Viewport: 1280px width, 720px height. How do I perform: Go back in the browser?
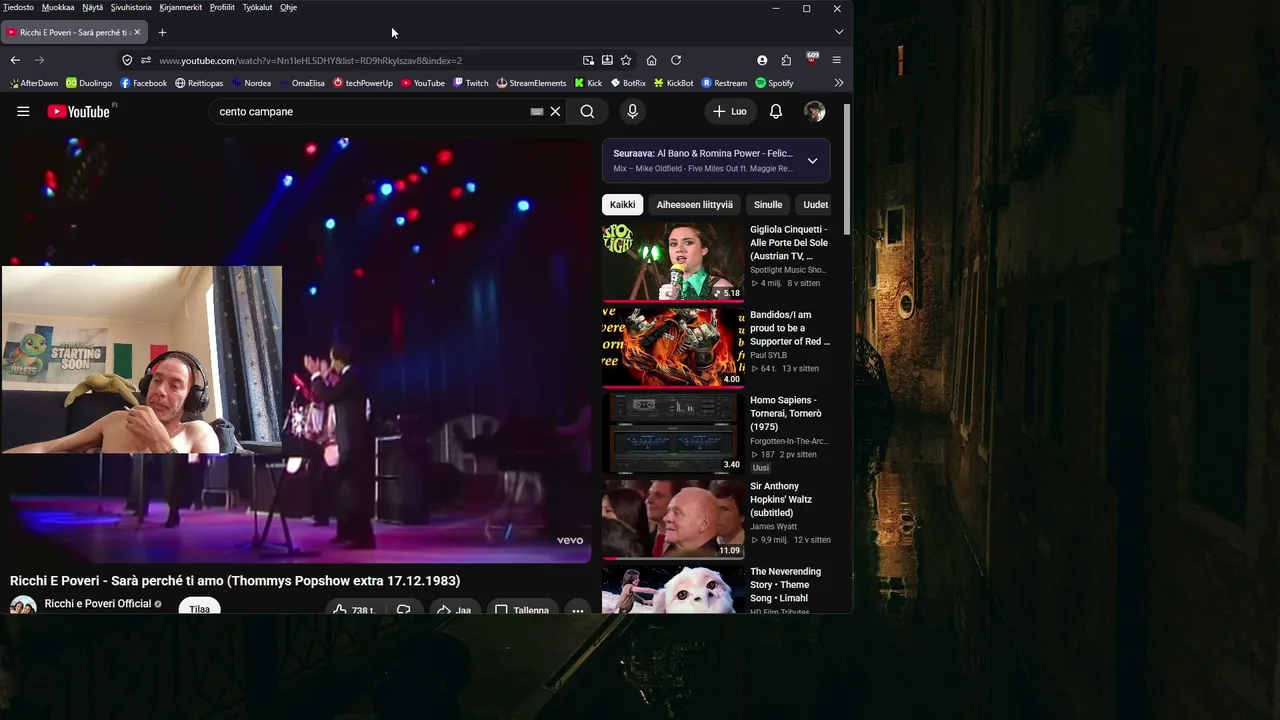tap(15, 60)
